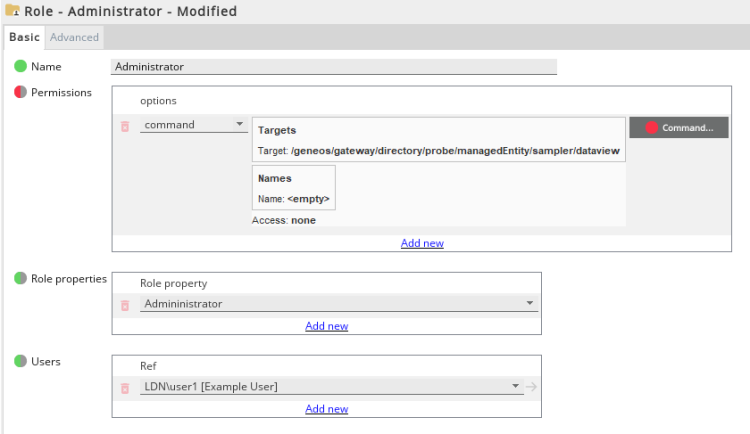Select the Basic tab
750x434 pixels.
point(24,38)
